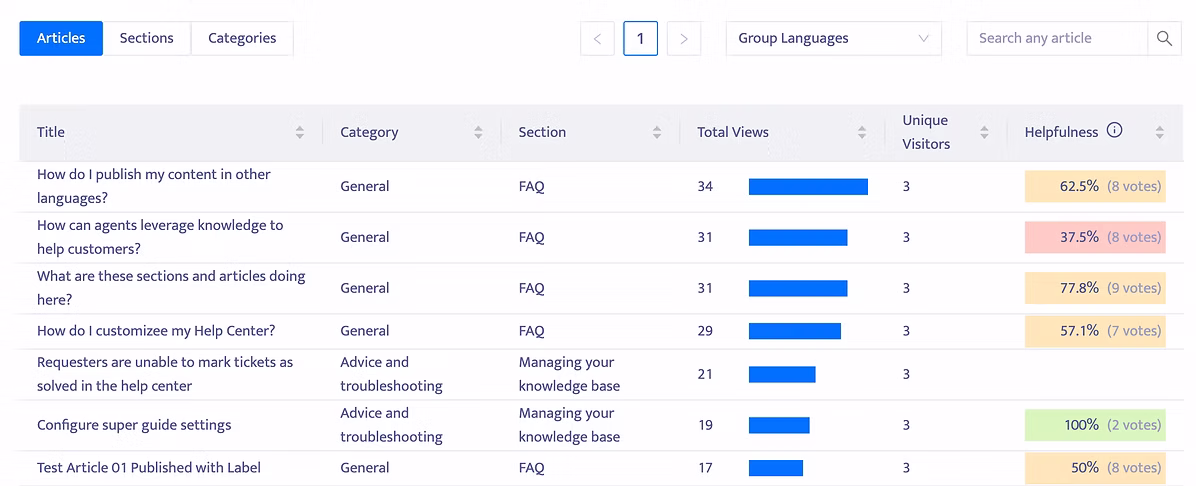Sort by Unique Visitors arrows
Screen dimensions: 1196x486
click(984, 132)
